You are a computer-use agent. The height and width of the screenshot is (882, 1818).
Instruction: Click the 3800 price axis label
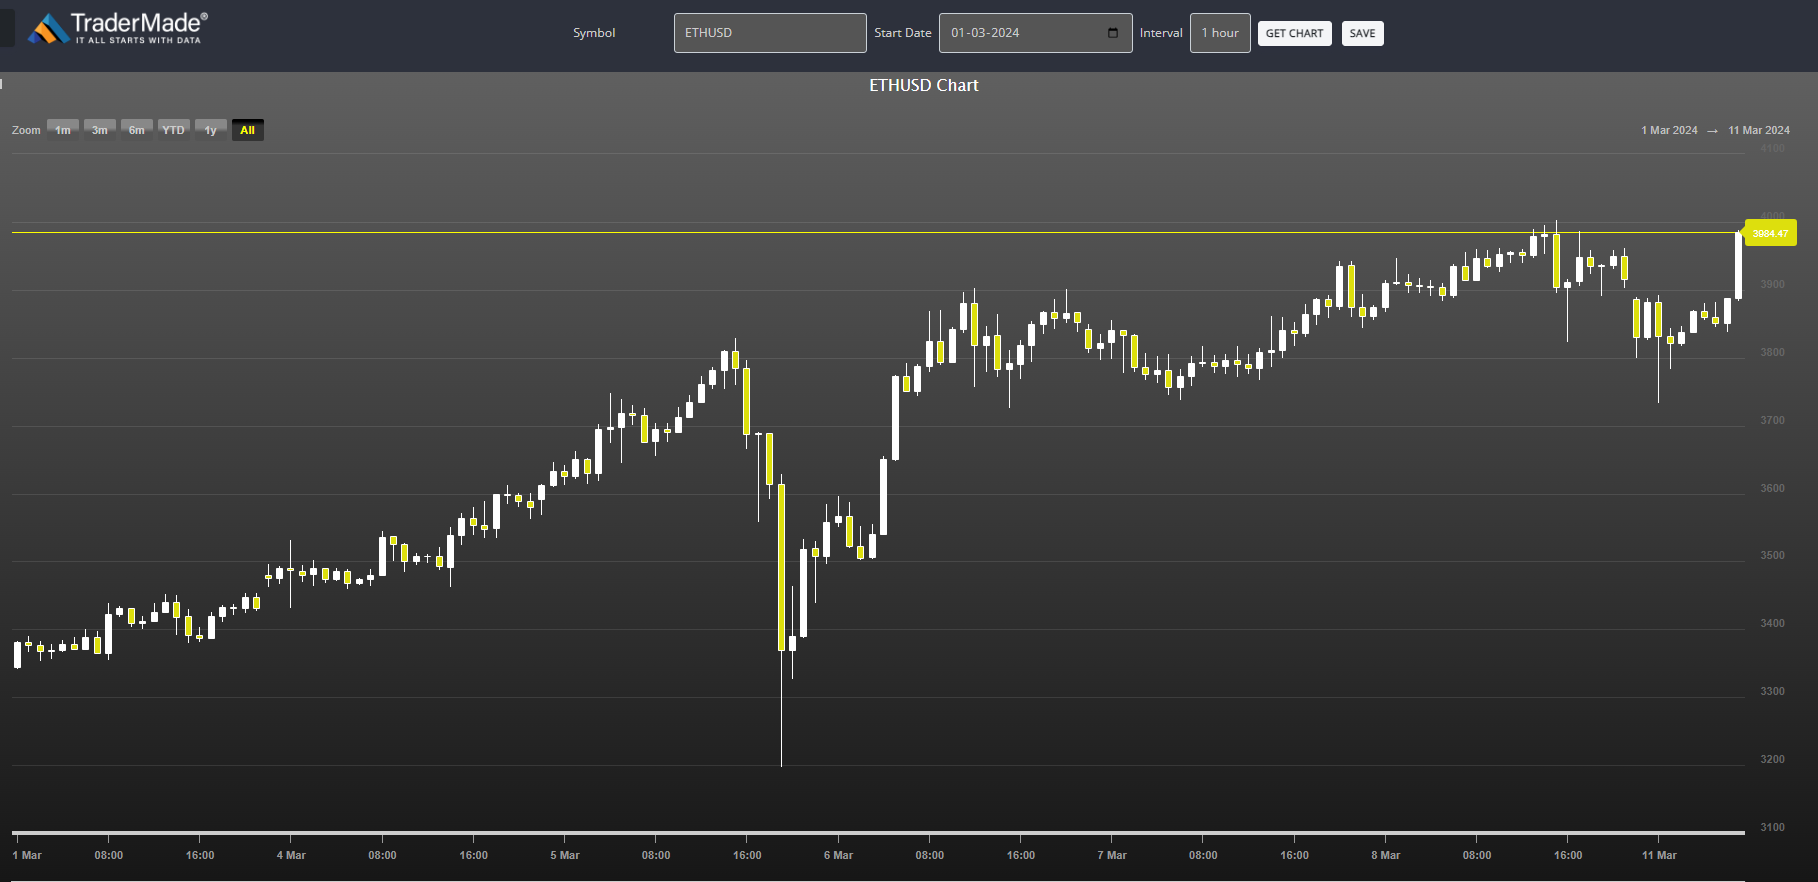click(1772, 352)
